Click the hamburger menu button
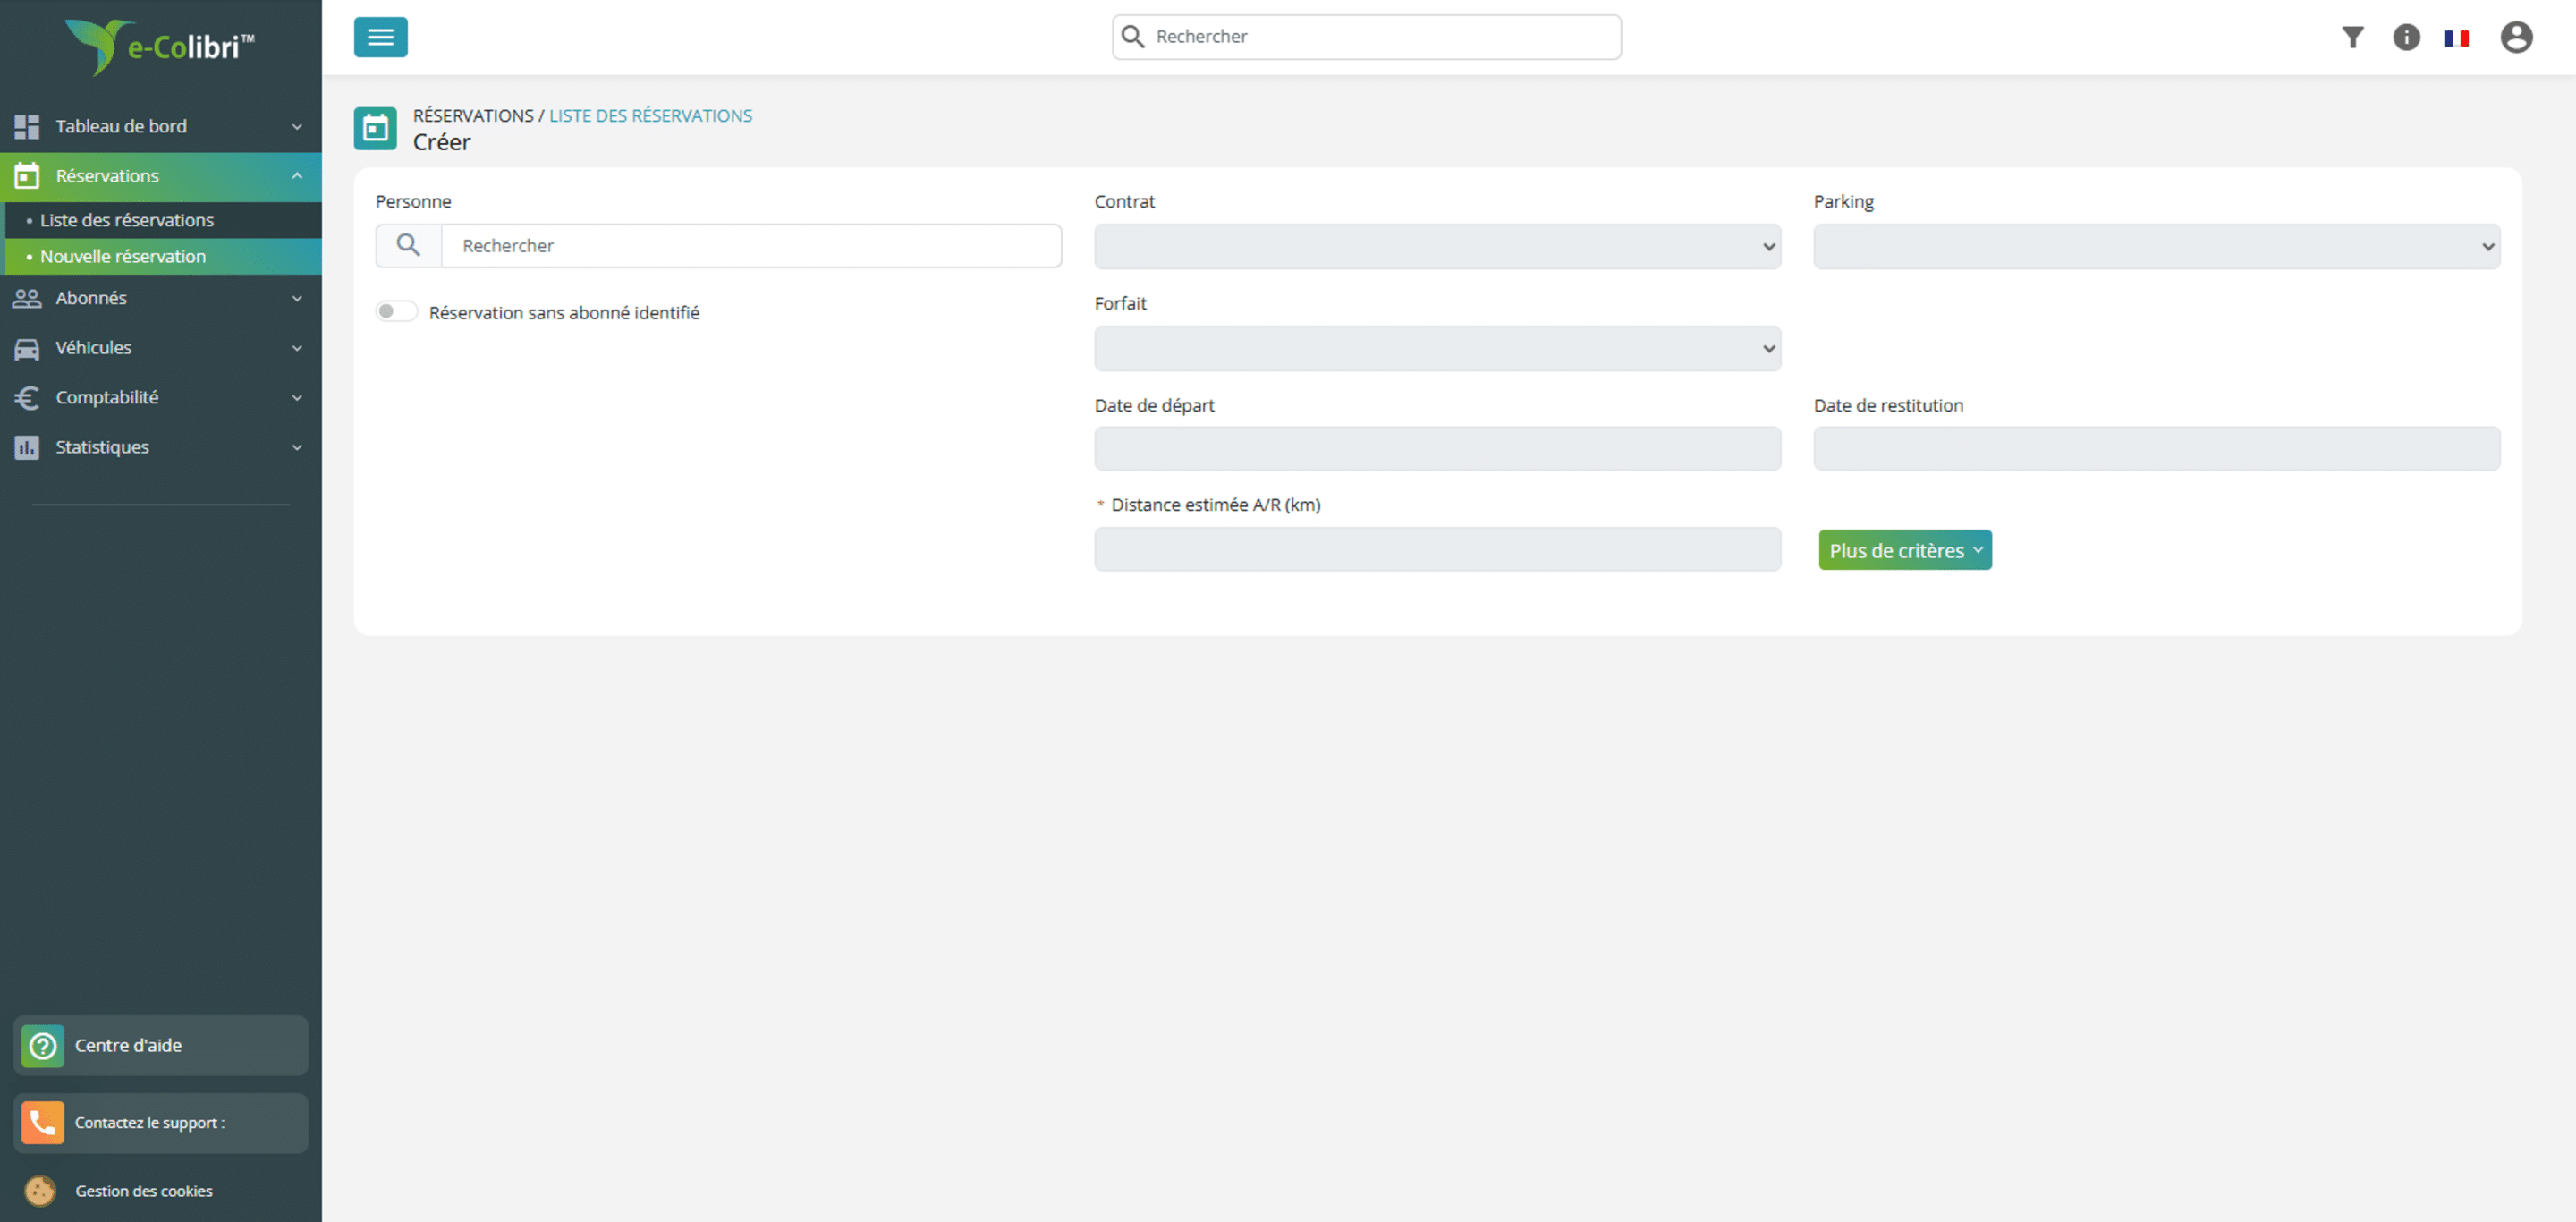Screen dimensions: 2576x1222 tap(380, 37)
